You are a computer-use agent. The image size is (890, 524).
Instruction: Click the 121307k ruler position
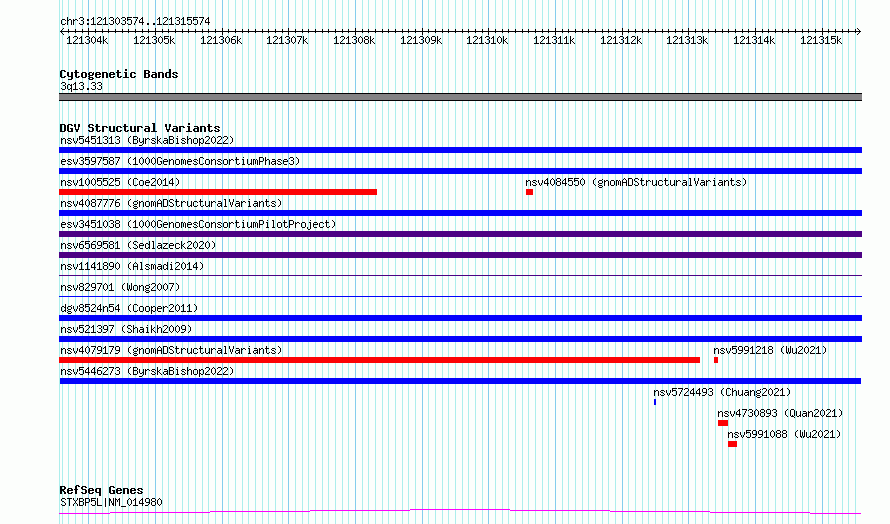click(287, 40)
